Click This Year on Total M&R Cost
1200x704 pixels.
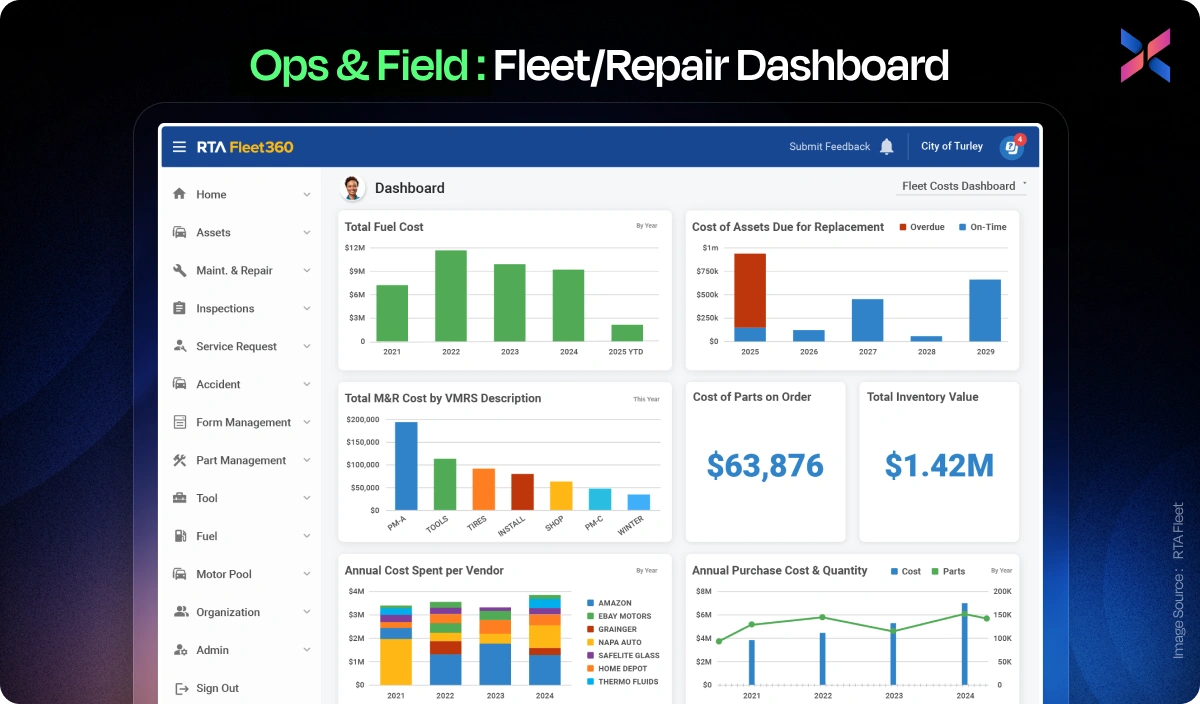[x=646, y=399]
